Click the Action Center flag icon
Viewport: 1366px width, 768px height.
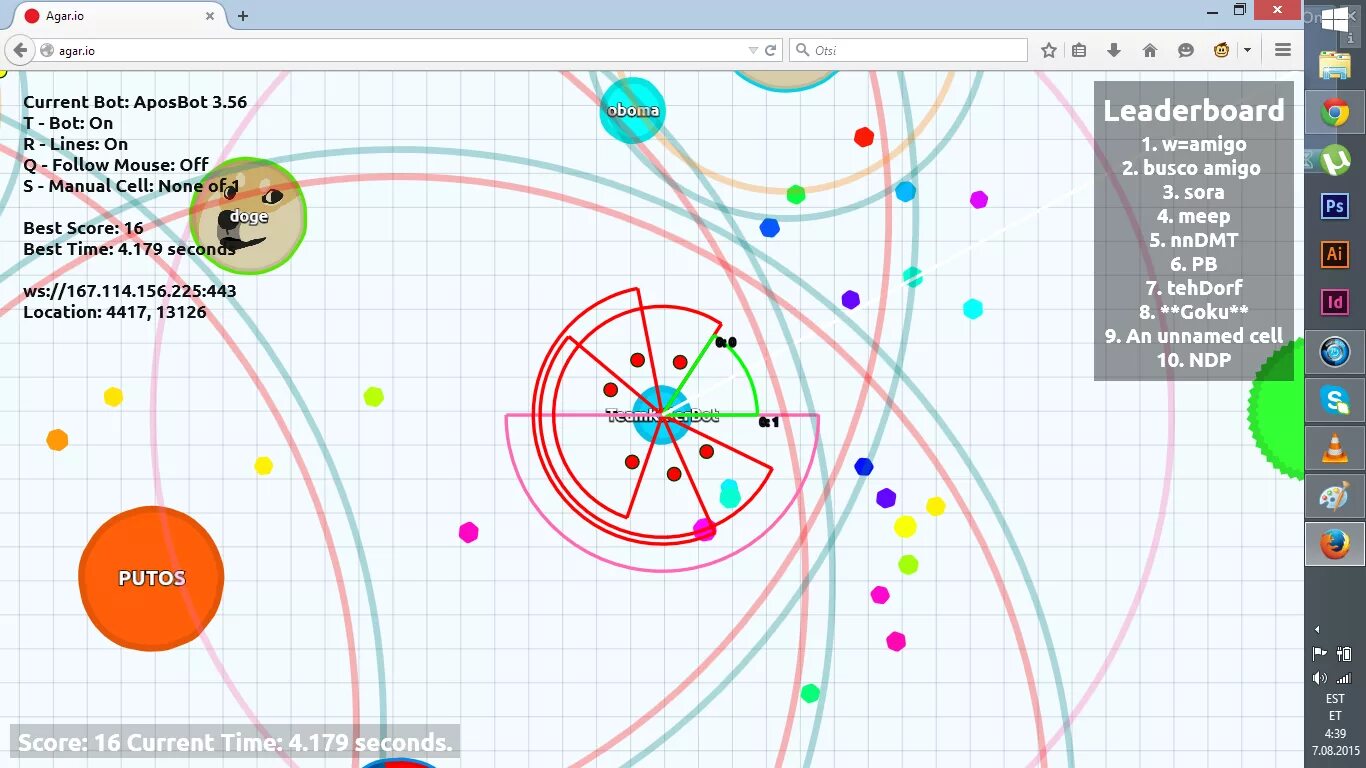(x=1320, y=653)
